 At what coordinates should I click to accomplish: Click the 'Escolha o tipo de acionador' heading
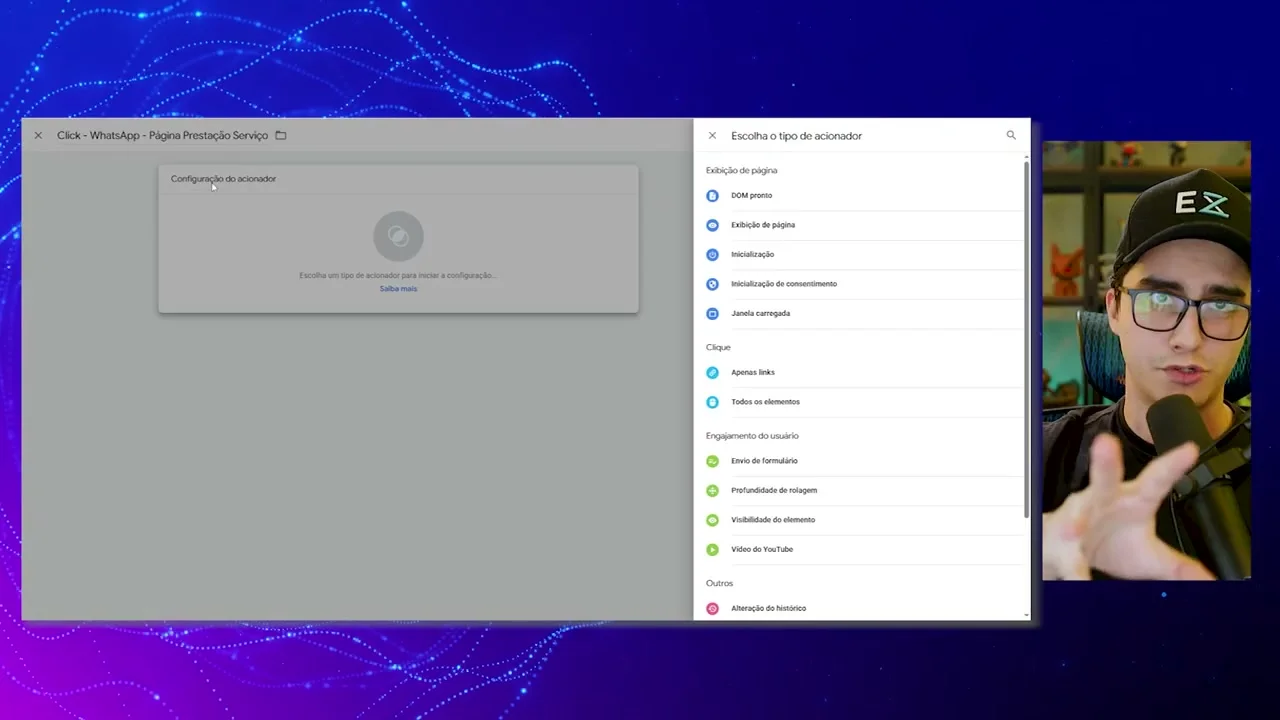pyautogui.click(x=796, y=136)
